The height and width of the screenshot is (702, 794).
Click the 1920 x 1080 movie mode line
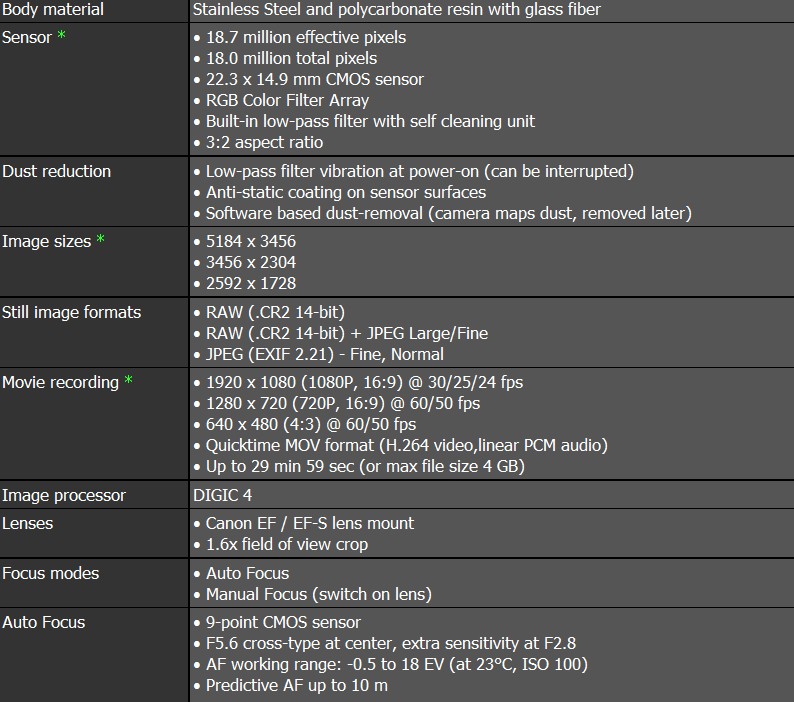364,382
